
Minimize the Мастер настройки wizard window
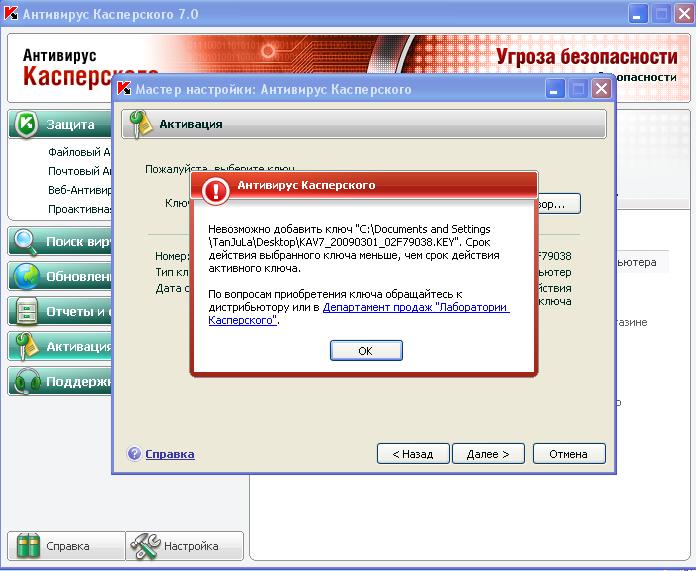pos(554,89)
